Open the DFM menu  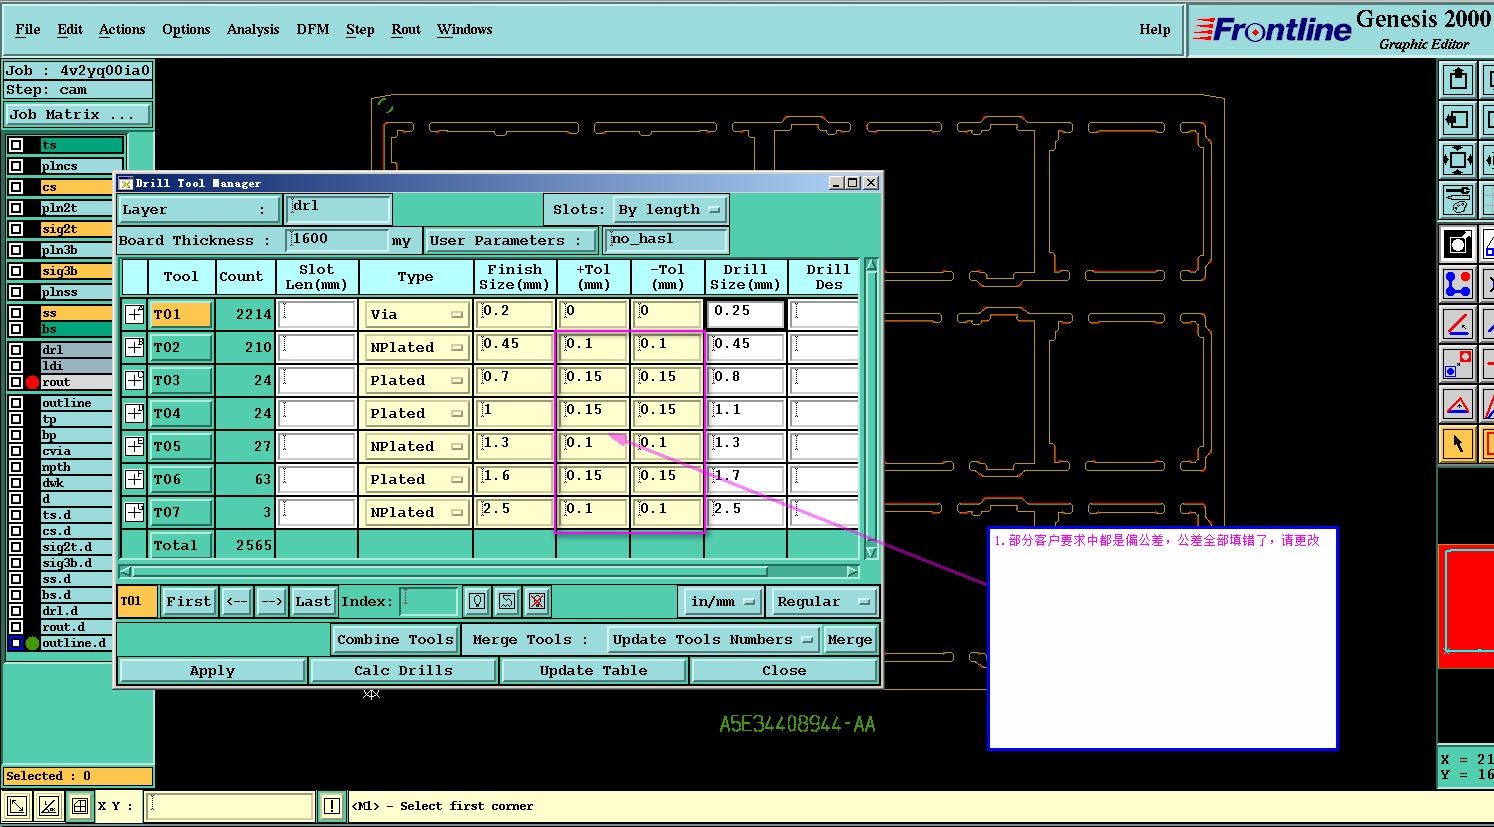[312, 30]
